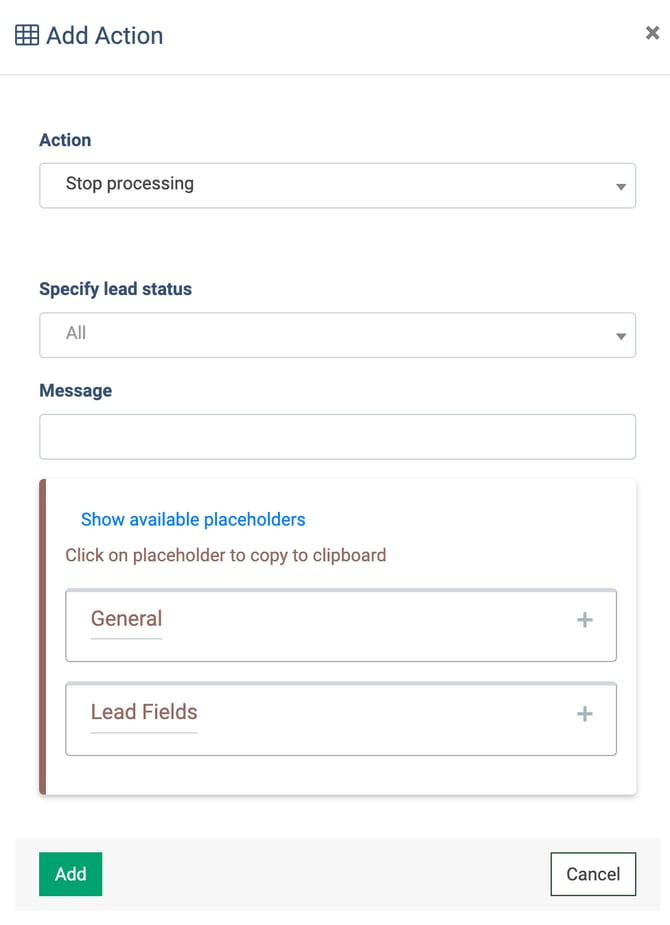Click the X icon to dismiss Add Action
Image resolution: width=670 pixels, height=925 pixels.
[652, 32]
